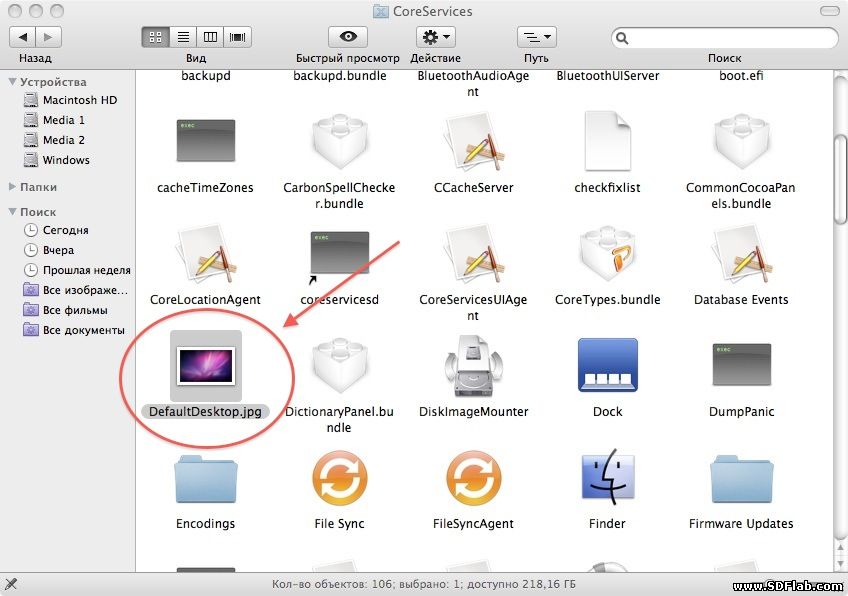The image size is (848, 596).
Task: Open the Все изображения smart folder
Action: pos(76,290)
